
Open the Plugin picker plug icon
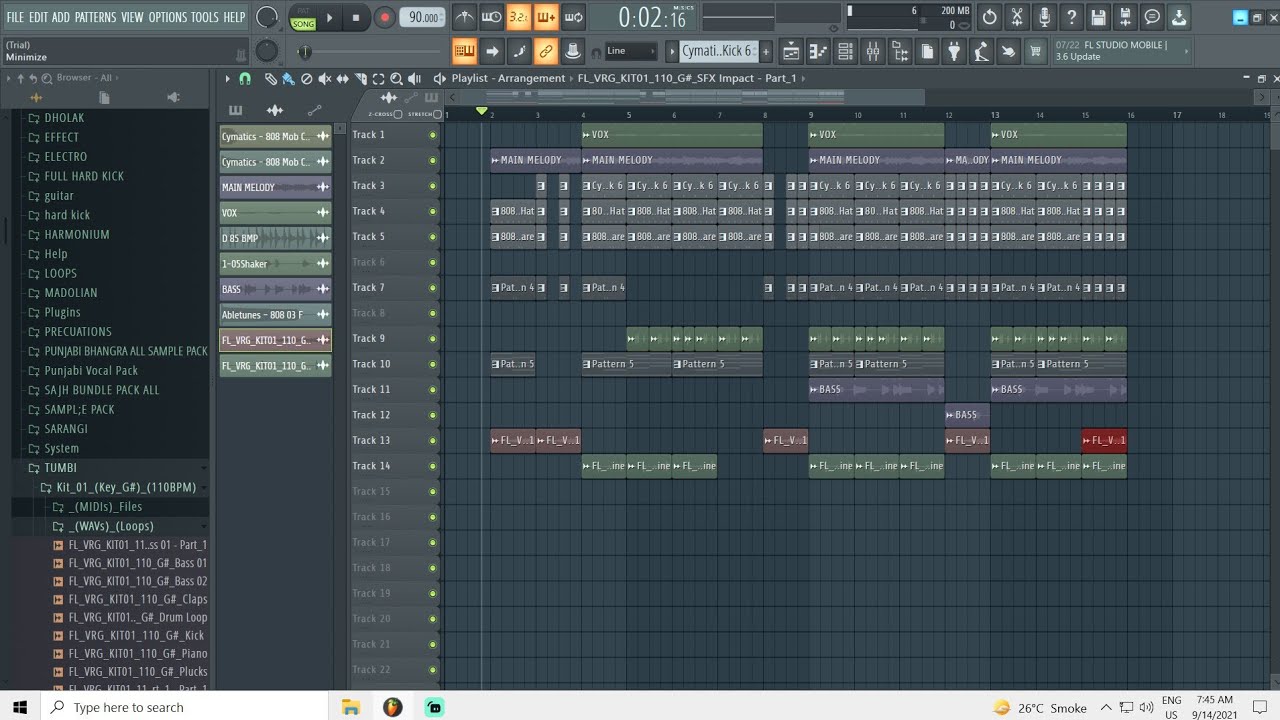click(954, 51)
